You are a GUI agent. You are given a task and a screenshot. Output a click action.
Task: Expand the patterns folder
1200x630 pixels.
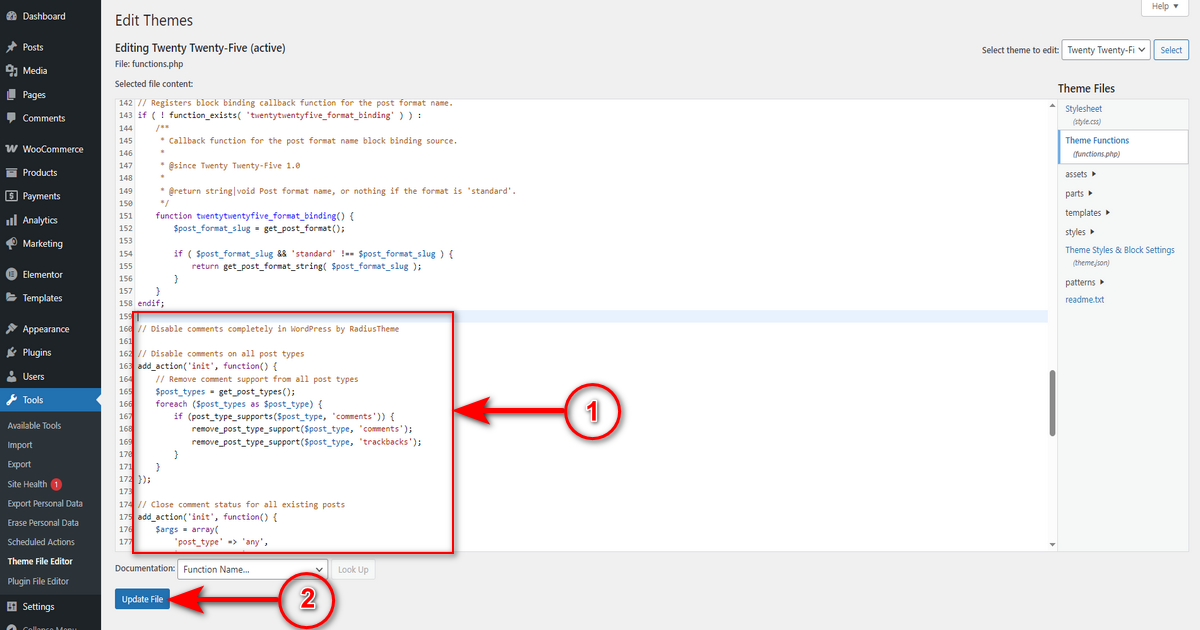click(1085, 282)
